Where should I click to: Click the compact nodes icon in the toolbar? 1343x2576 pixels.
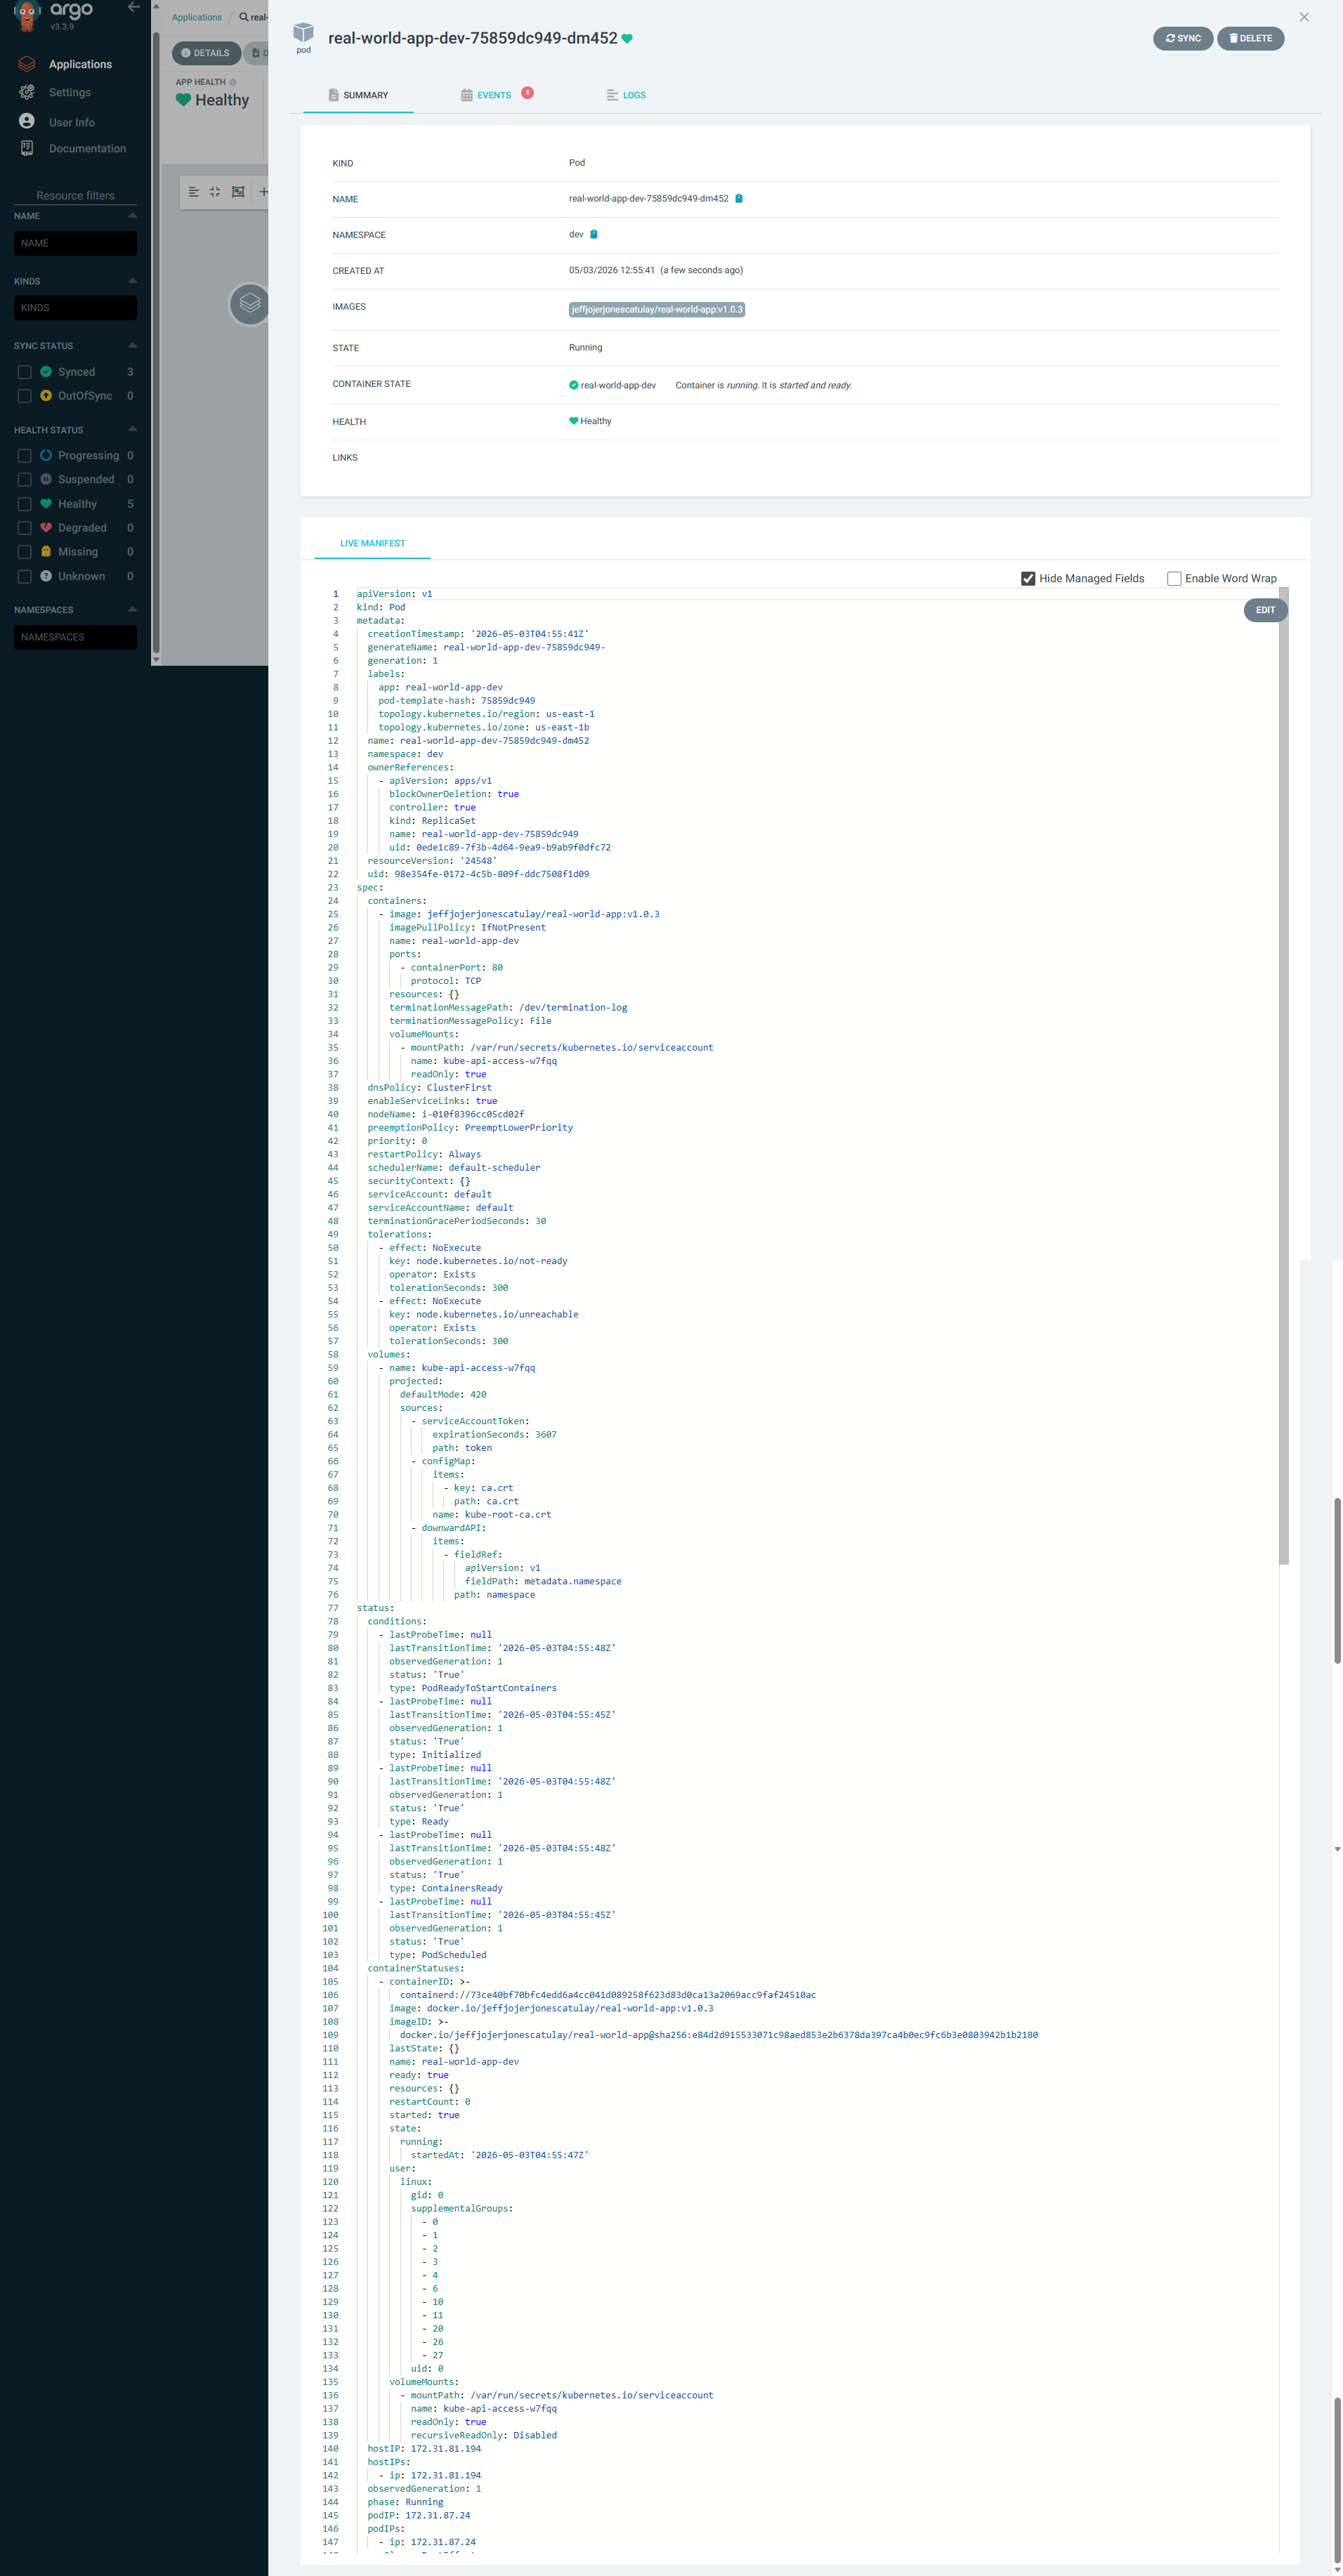215,192
